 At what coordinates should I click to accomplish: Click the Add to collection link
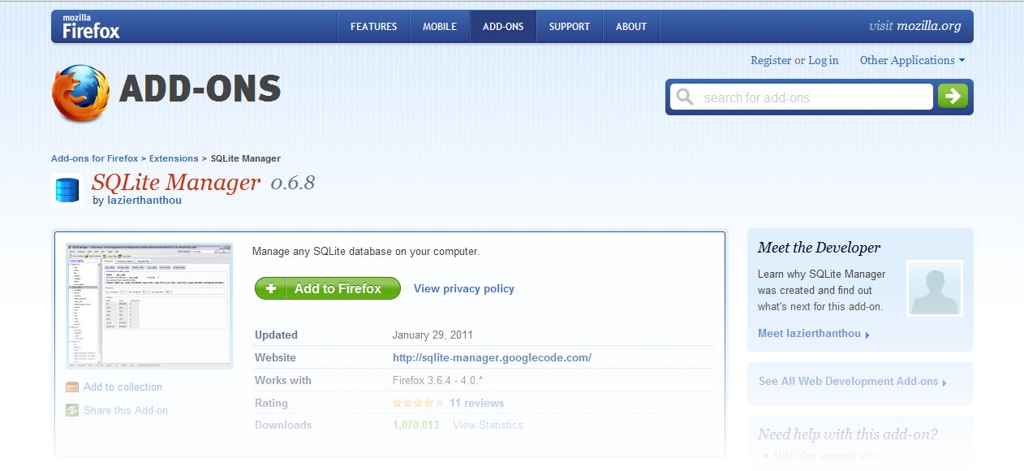123,387
